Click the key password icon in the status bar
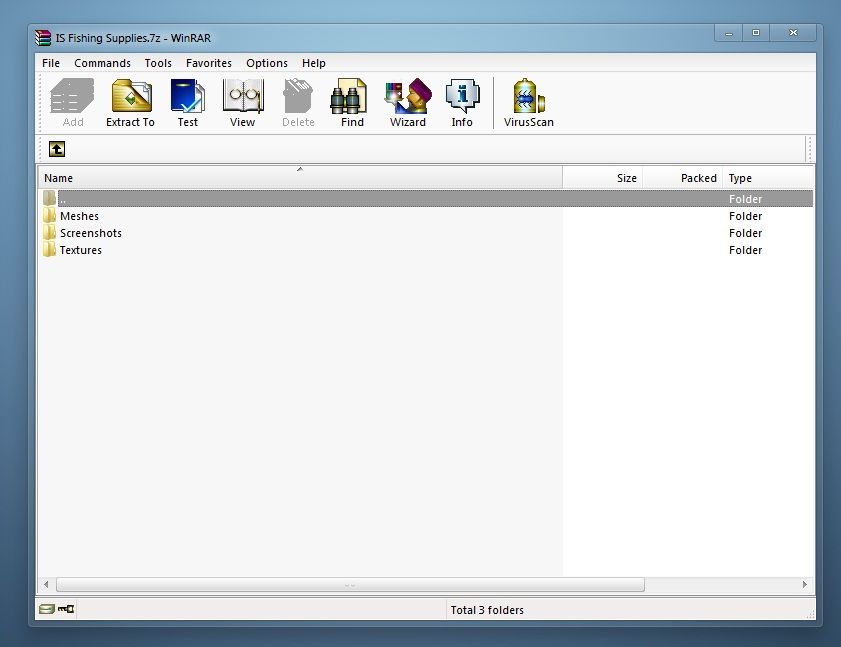 66,609
